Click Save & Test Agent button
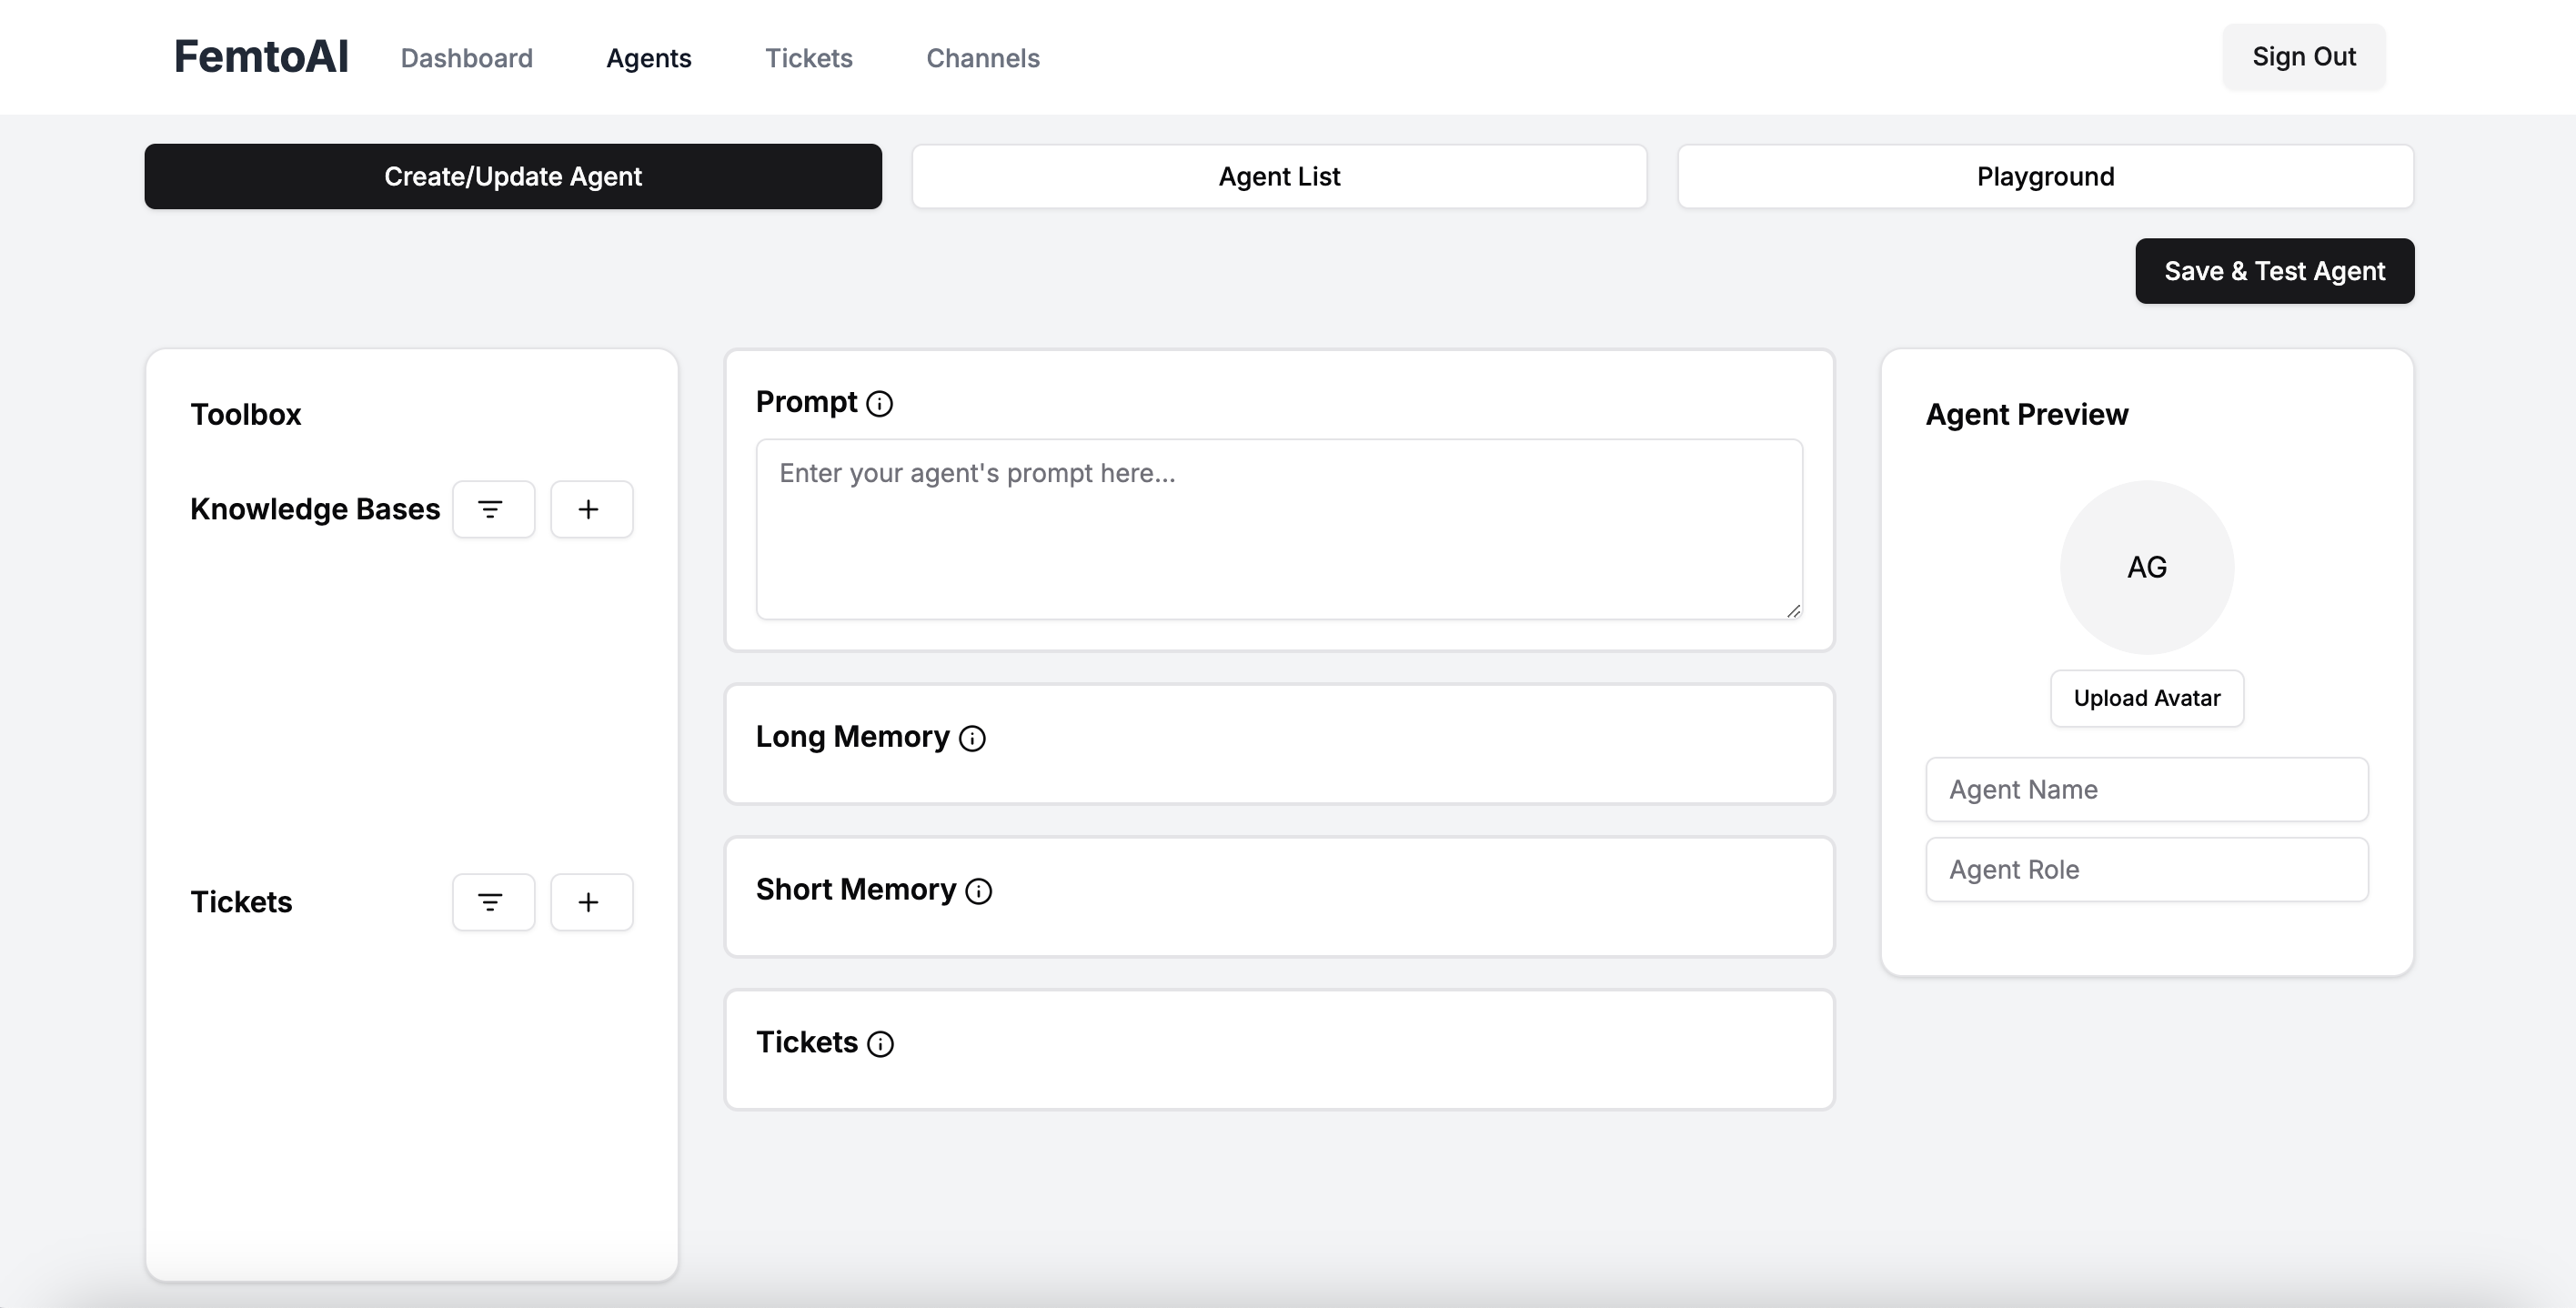 click(2275, 271)
